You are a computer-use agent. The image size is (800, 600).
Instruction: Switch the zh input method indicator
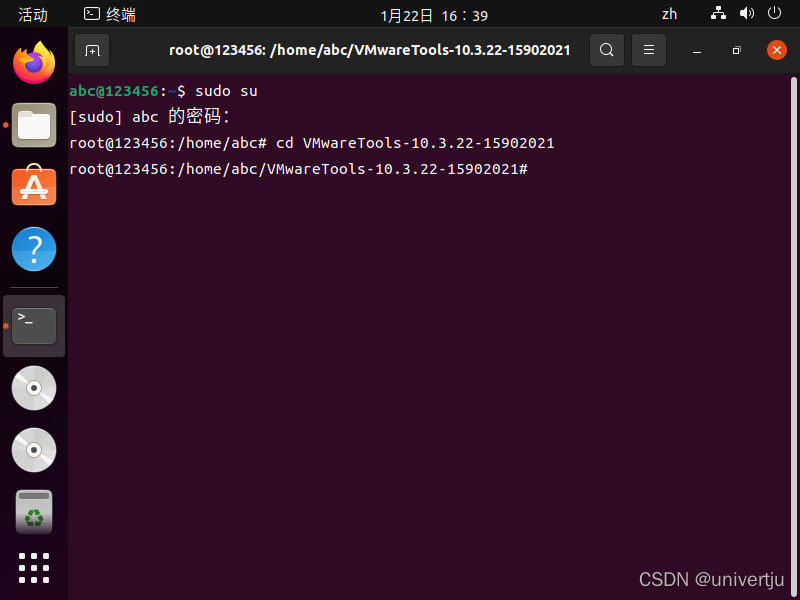click(669, 14)
